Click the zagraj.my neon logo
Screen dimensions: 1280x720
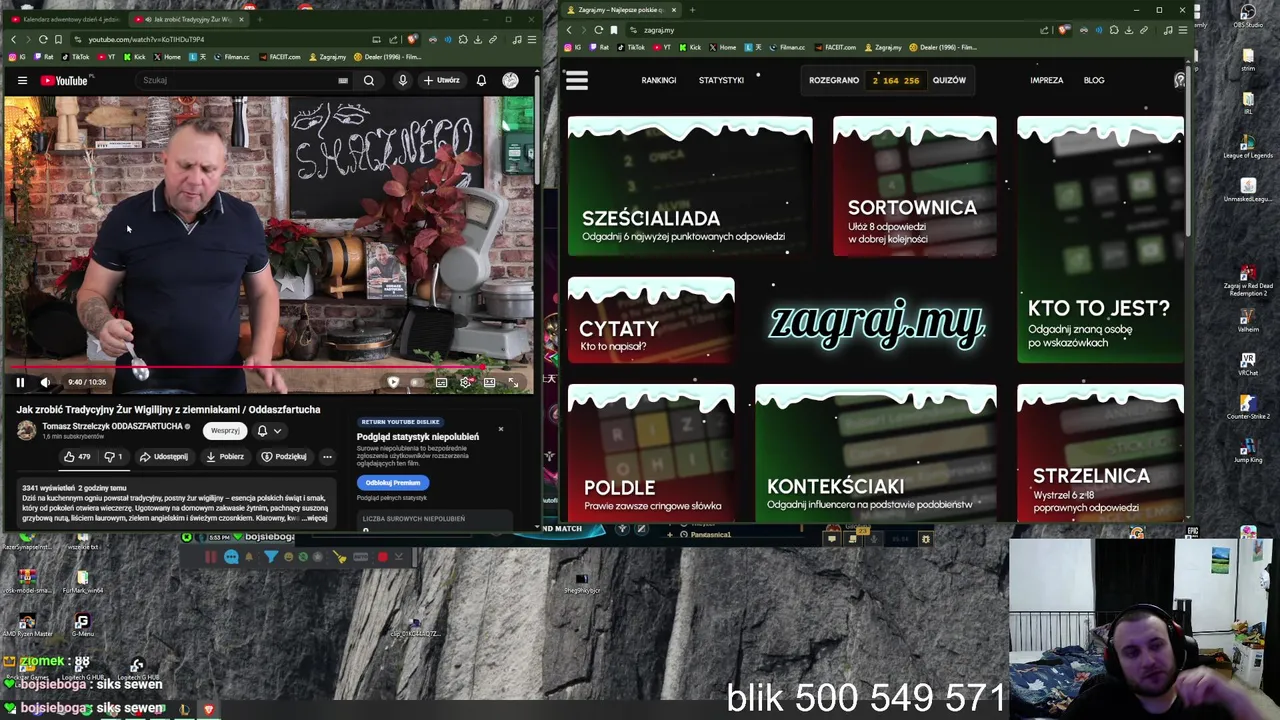pyautogui.click(x=876, y=323)
